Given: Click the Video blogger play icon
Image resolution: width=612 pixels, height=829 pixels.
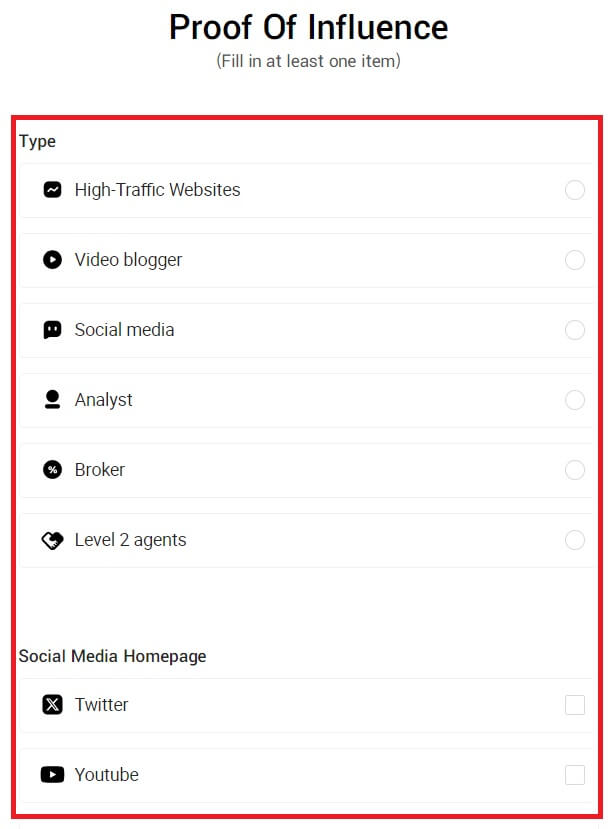Looking at the screenshot, I should click(53, 260).
